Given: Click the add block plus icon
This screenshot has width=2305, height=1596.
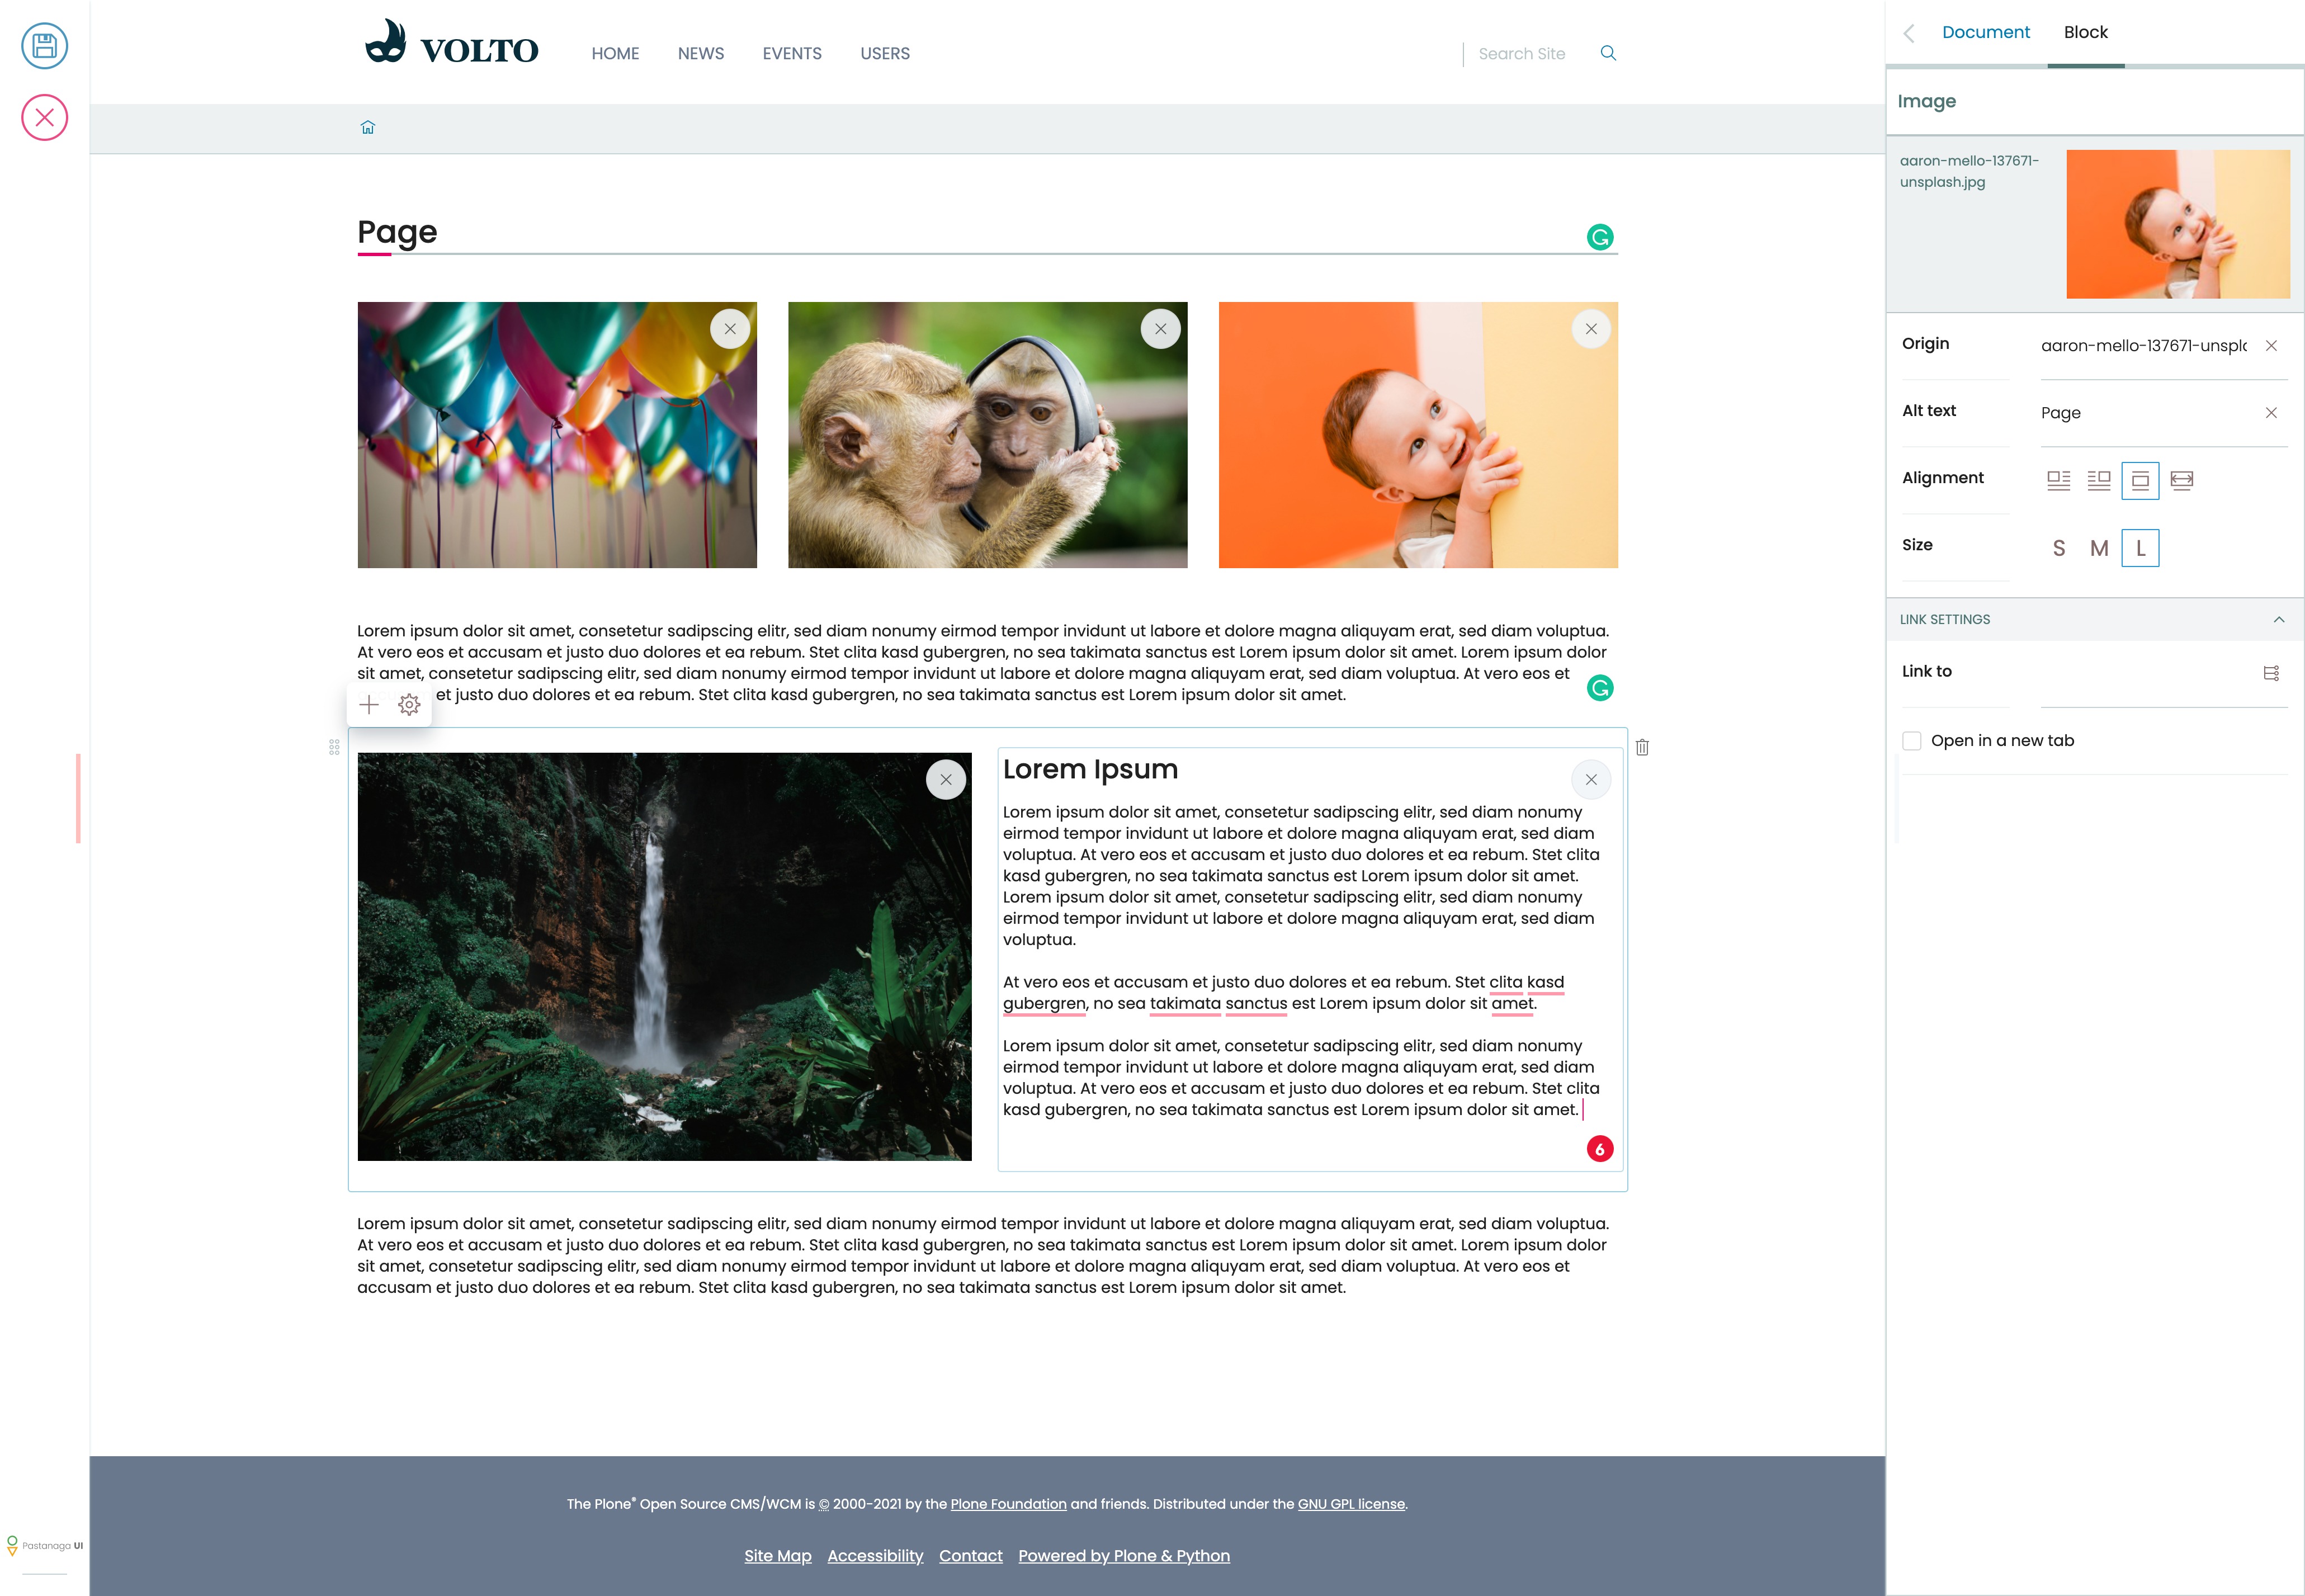Looking at the screenshot, I should [x=368, y=704].
